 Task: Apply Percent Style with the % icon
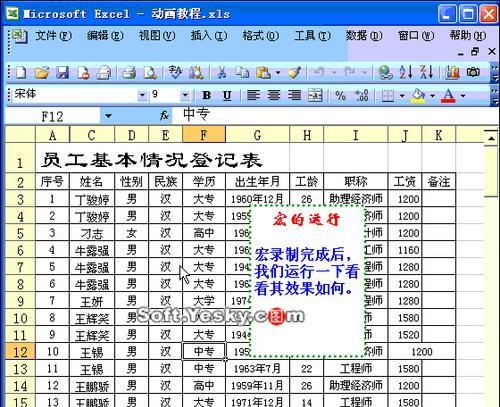point(340,96)
